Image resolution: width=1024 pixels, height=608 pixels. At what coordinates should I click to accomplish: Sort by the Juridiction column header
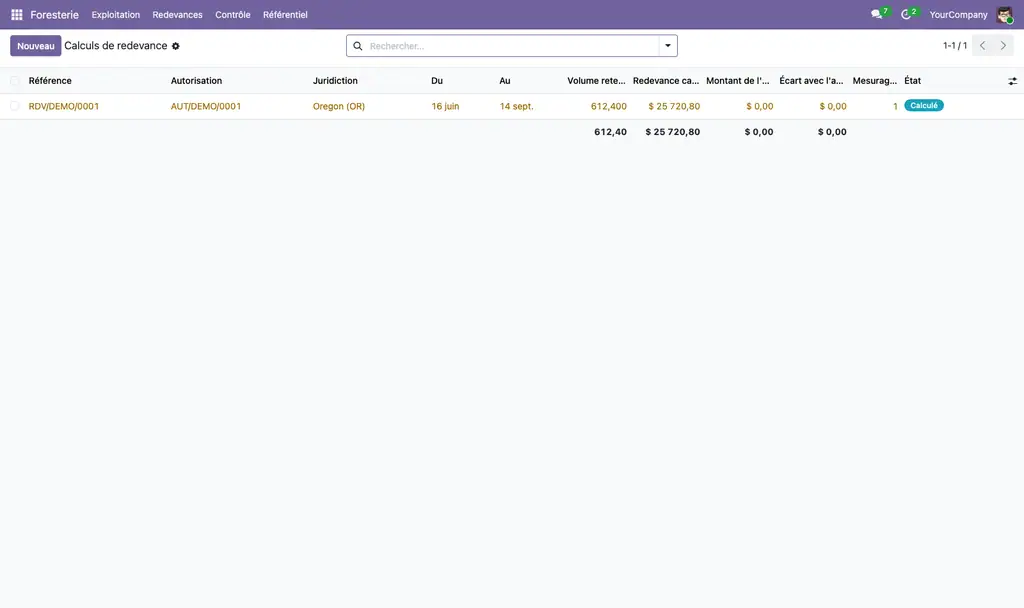335,81
